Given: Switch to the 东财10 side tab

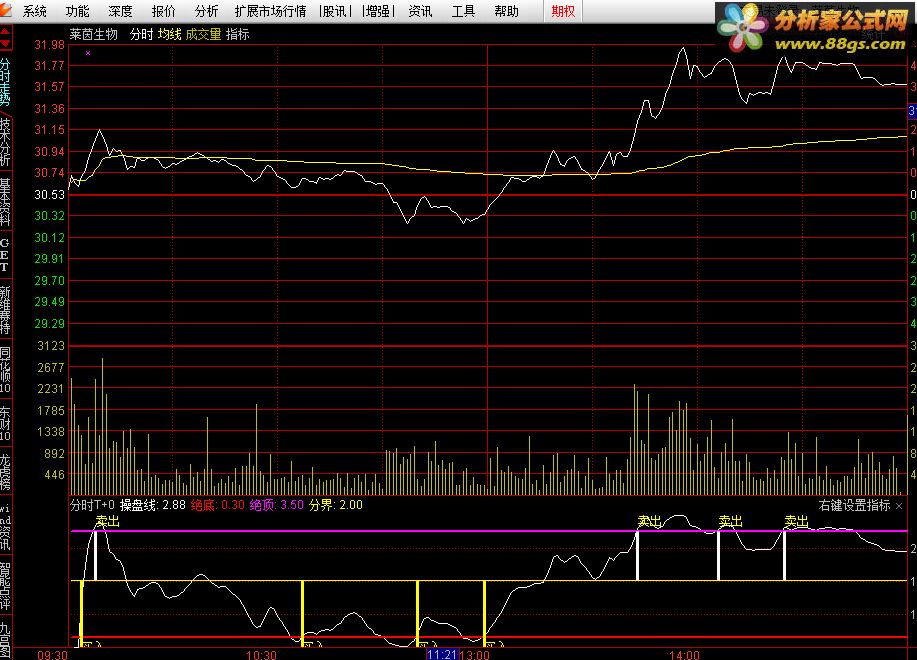Looking at the screenshot, I should click(x=5, y=423).
